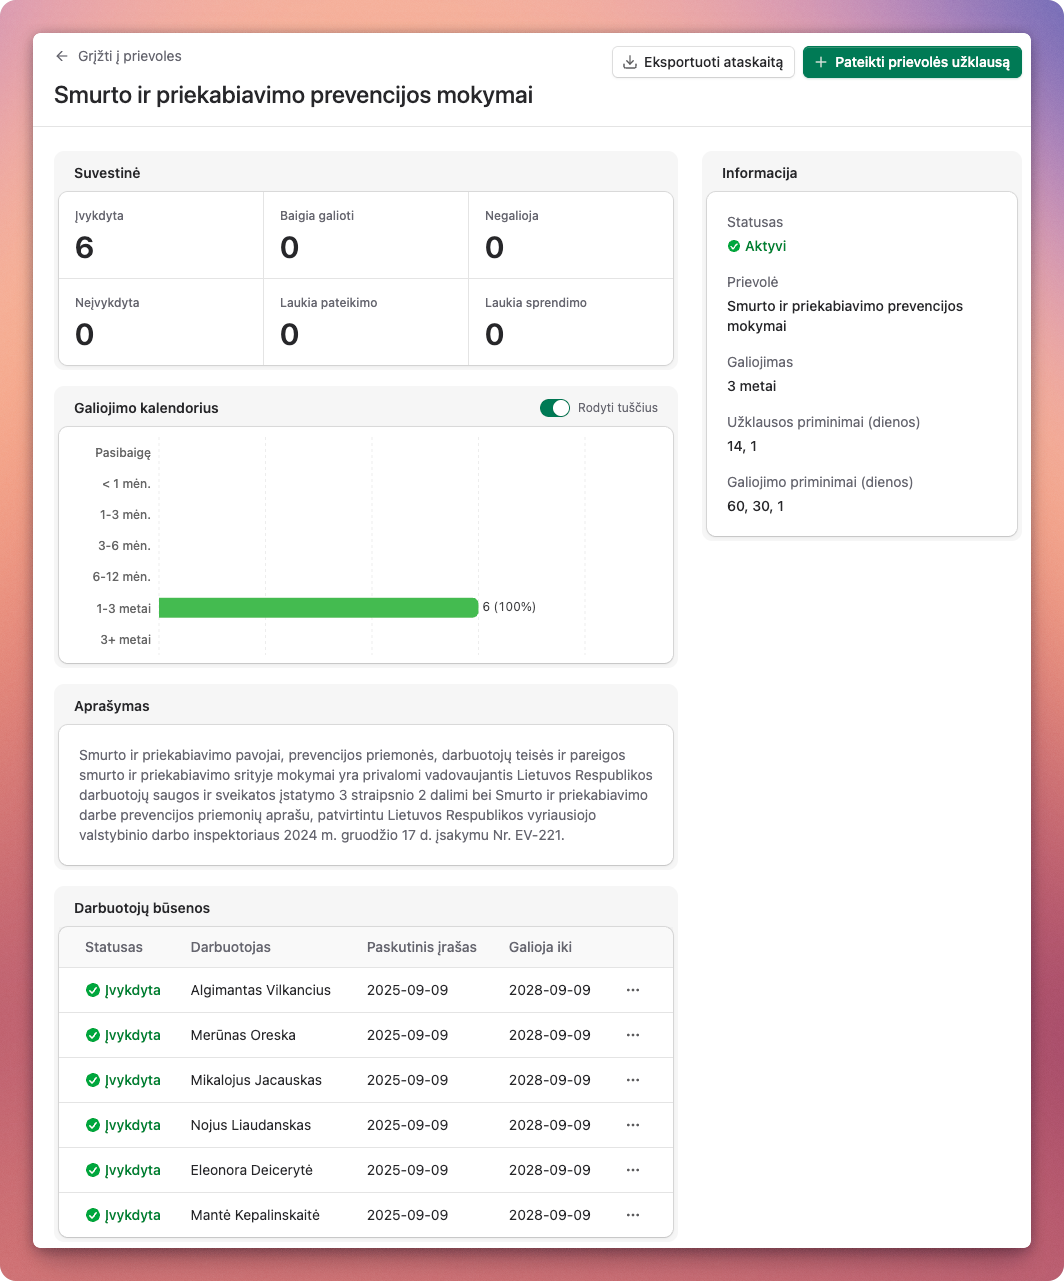Click Įvykdyta status icon for Mantė Kepalinskaitė
This screenshot has height=1281, width=1064.
(93, 1215)
